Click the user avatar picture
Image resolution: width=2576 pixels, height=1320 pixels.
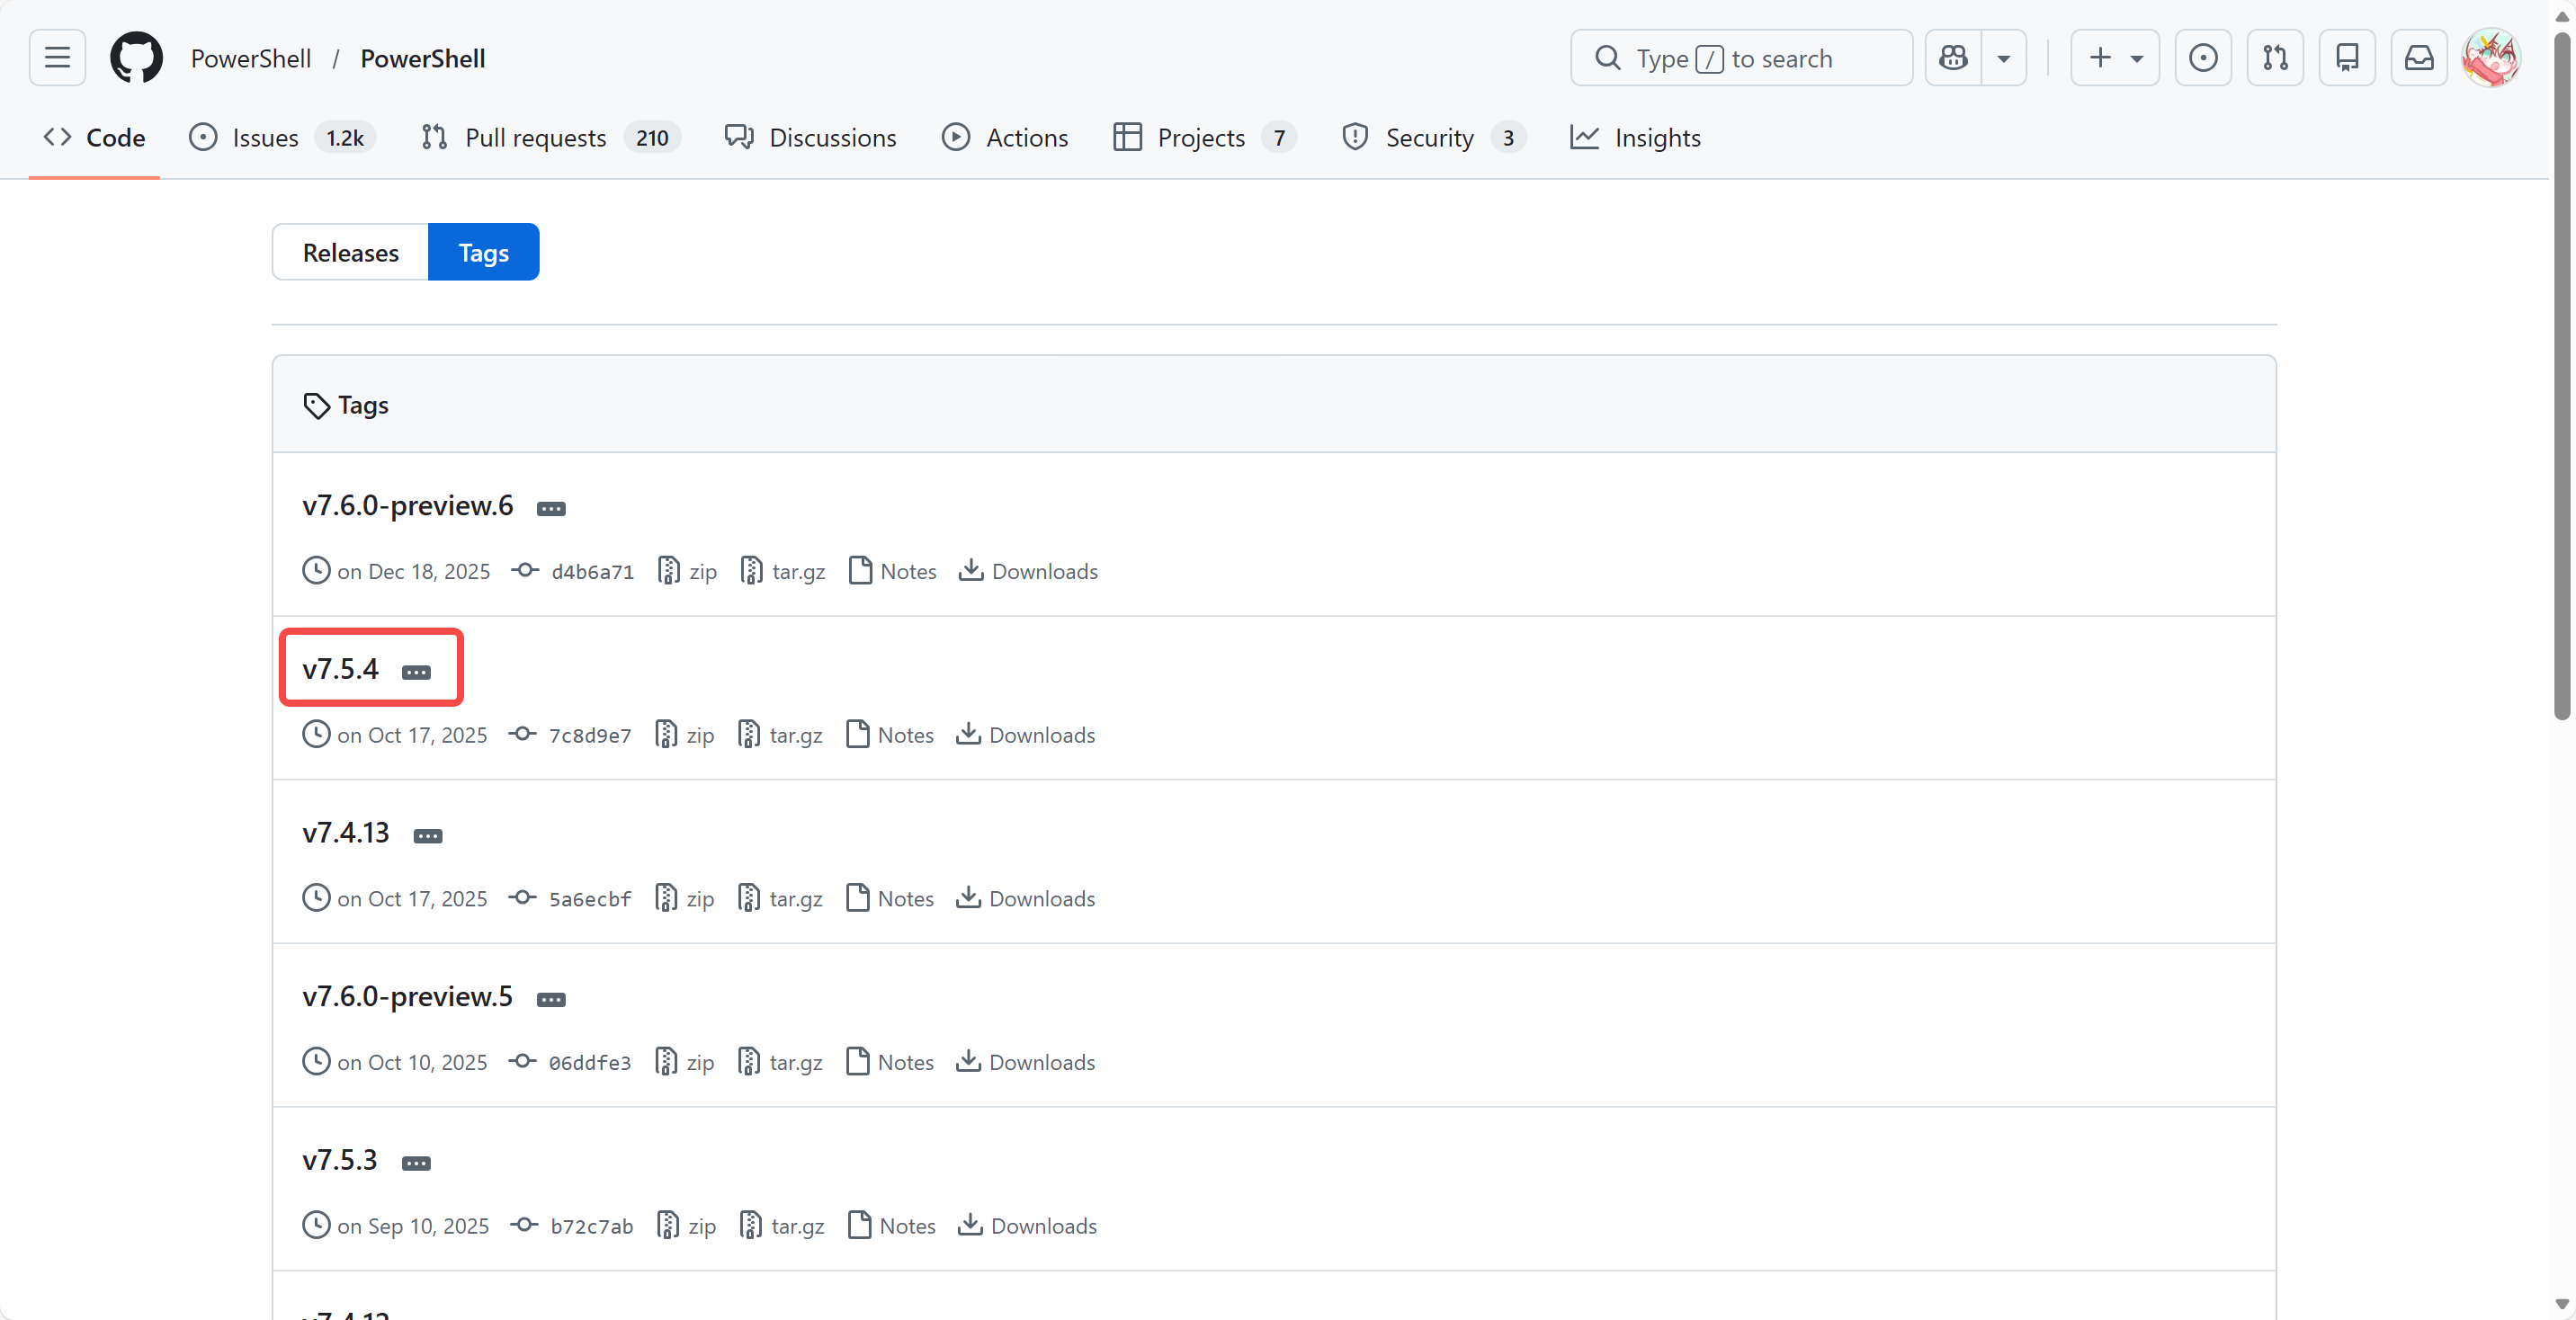(x=2490, y=58)
